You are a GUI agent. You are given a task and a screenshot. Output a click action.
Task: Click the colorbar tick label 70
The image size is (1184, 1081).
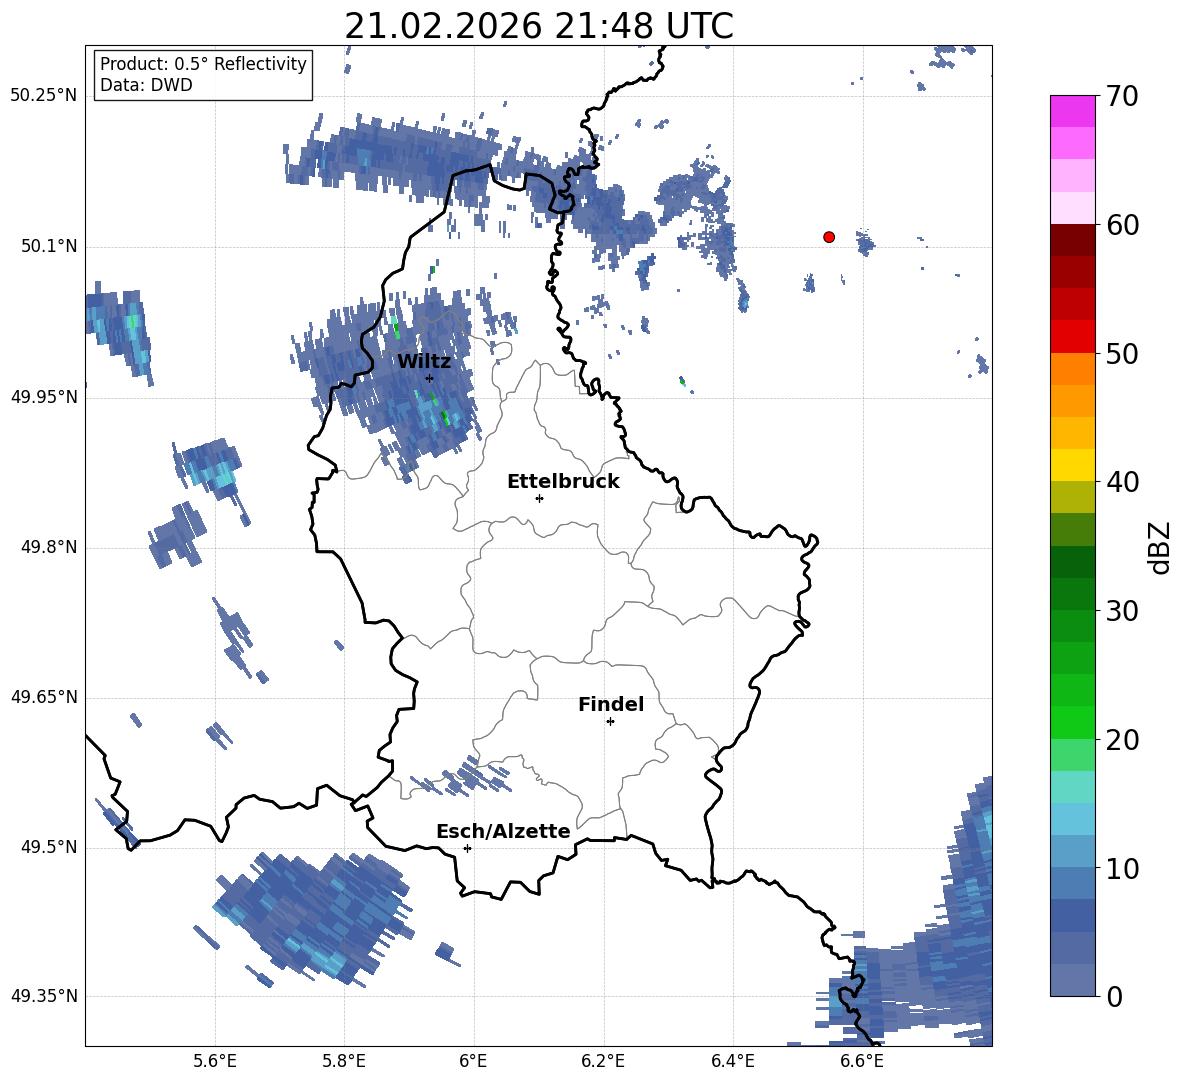[x=1122, y=97]
